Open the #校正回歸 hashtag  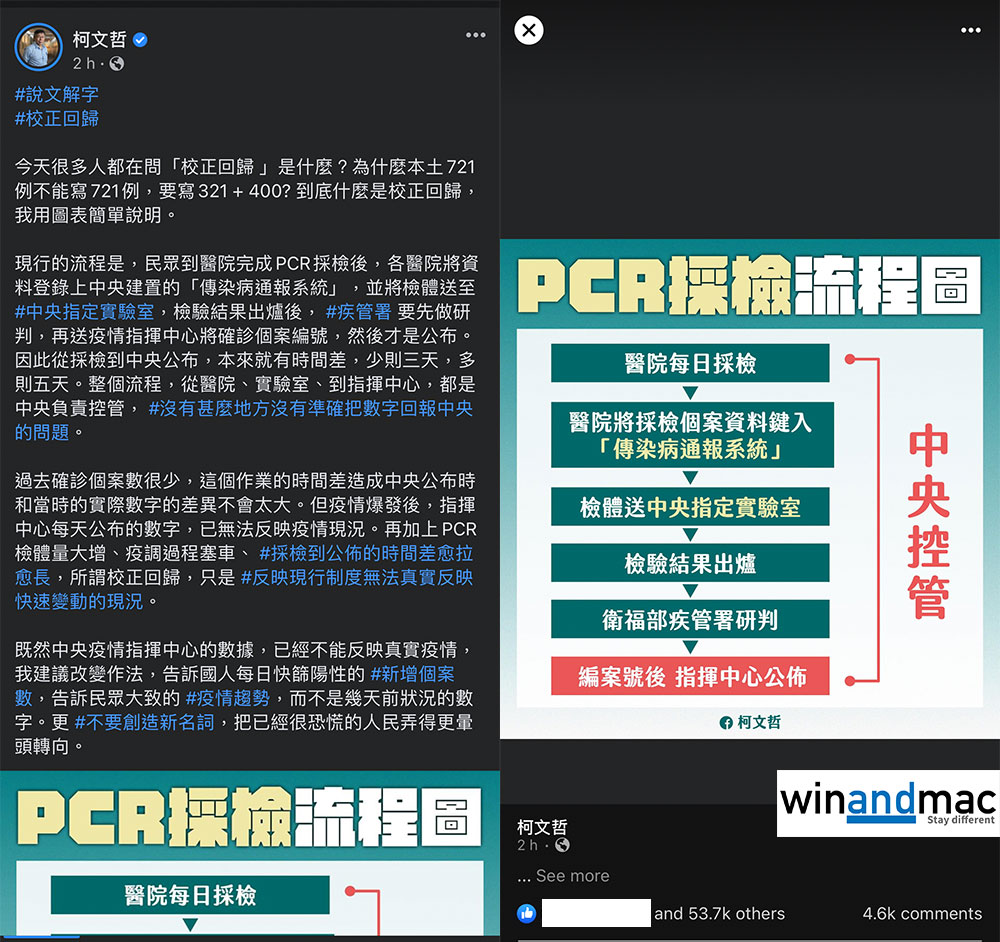click(57, 118)
